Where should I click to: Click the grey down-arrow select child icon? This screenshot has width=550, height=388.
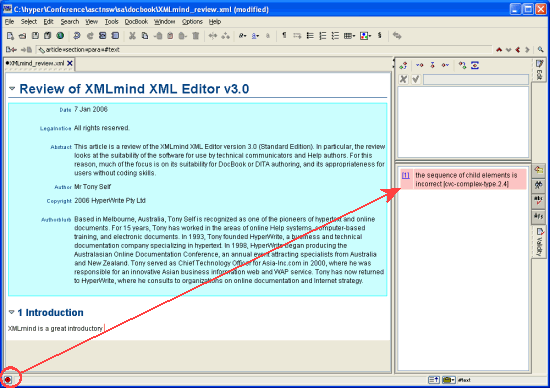[x=508, y=50]
